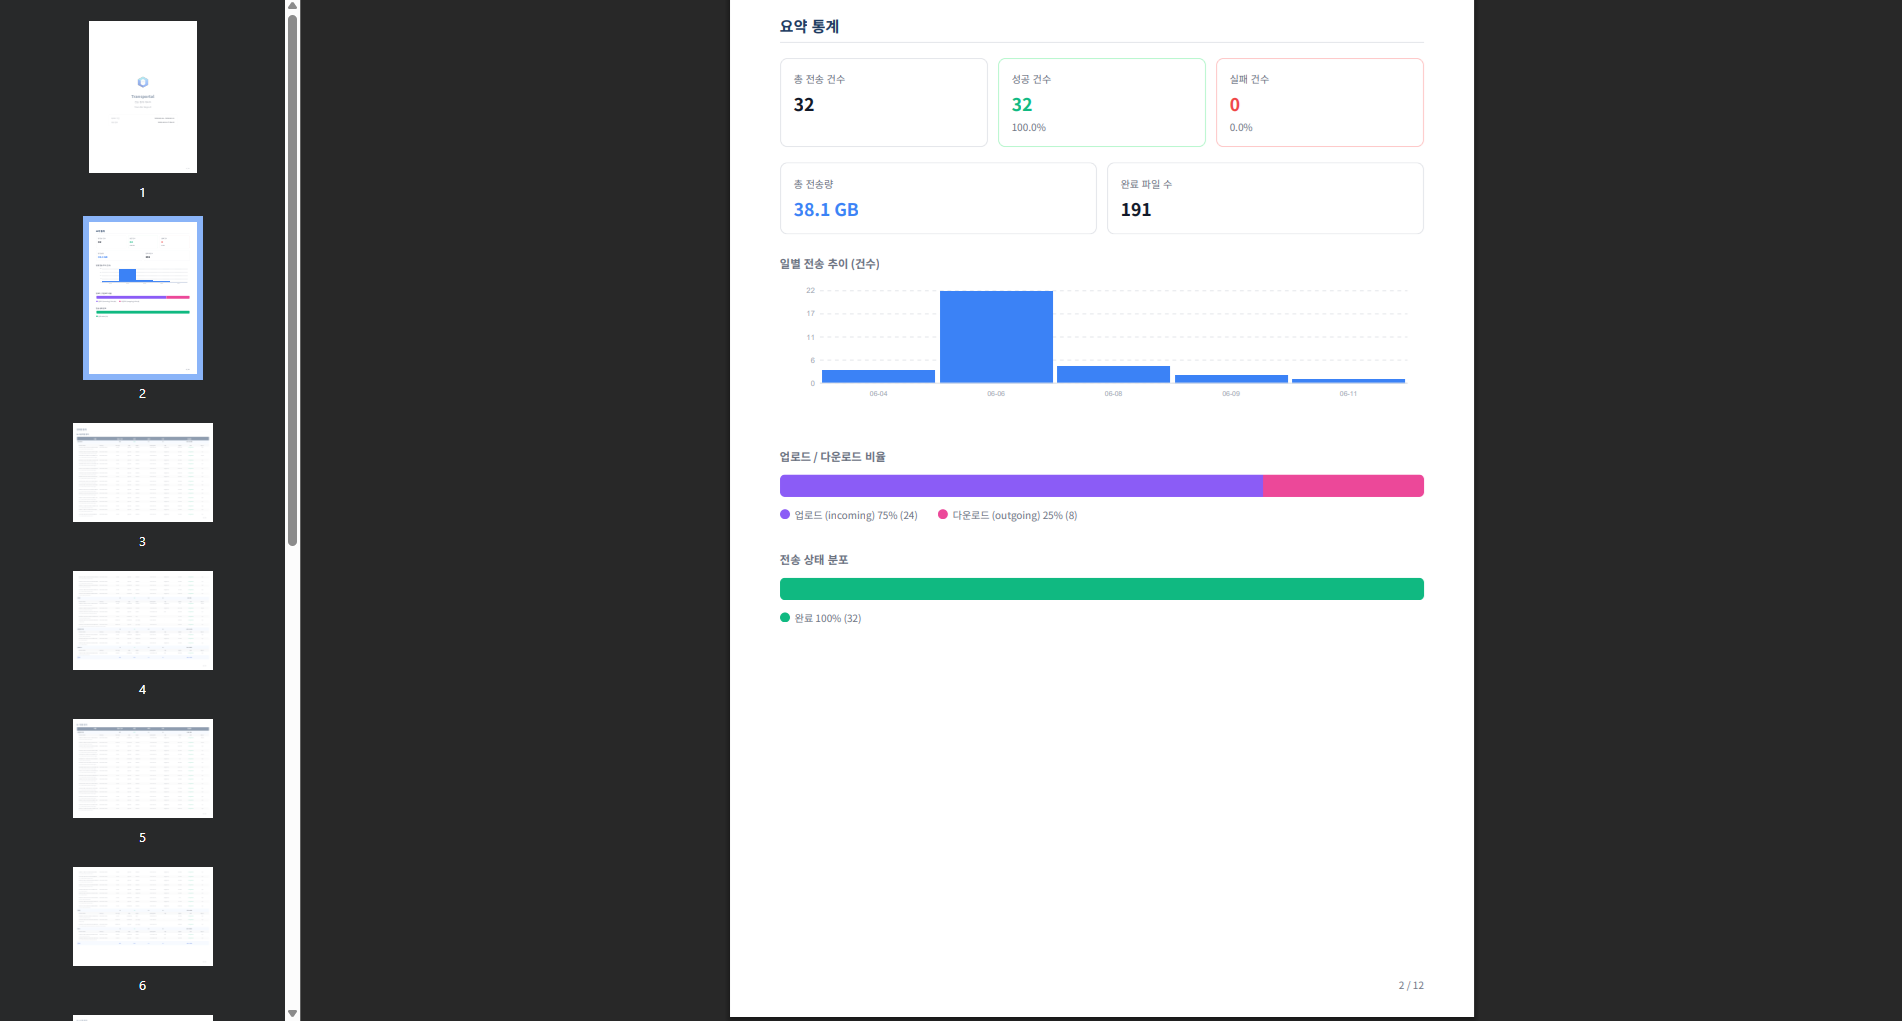Viewport: 1902px width, 1021px height.
Task: Click the '성공 건수' card label
Action: click(x=1031, y=80)
